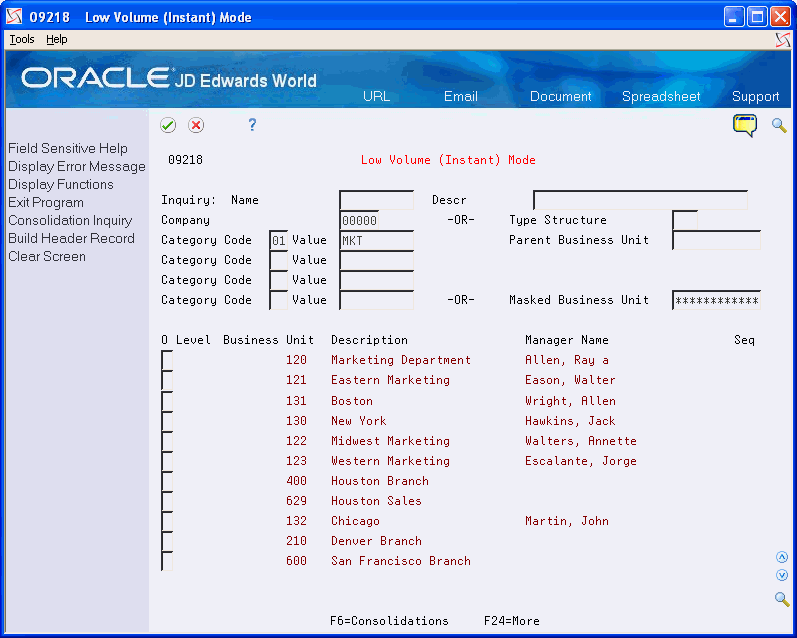Click option field for Chicago row

click(x=167, y=521)
